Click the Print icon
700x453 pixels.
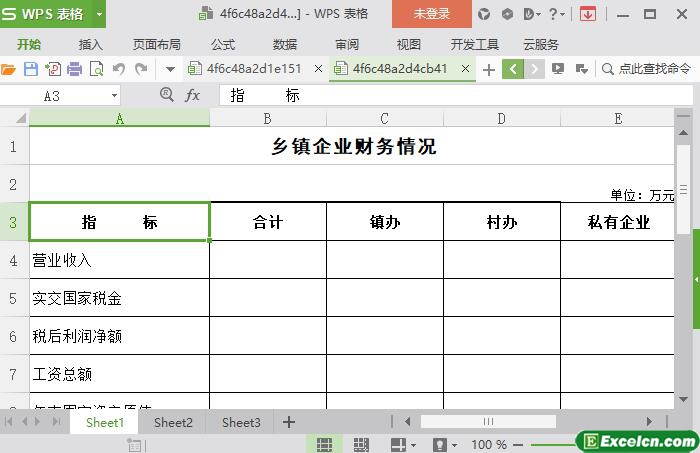click(x=75, y=69)
